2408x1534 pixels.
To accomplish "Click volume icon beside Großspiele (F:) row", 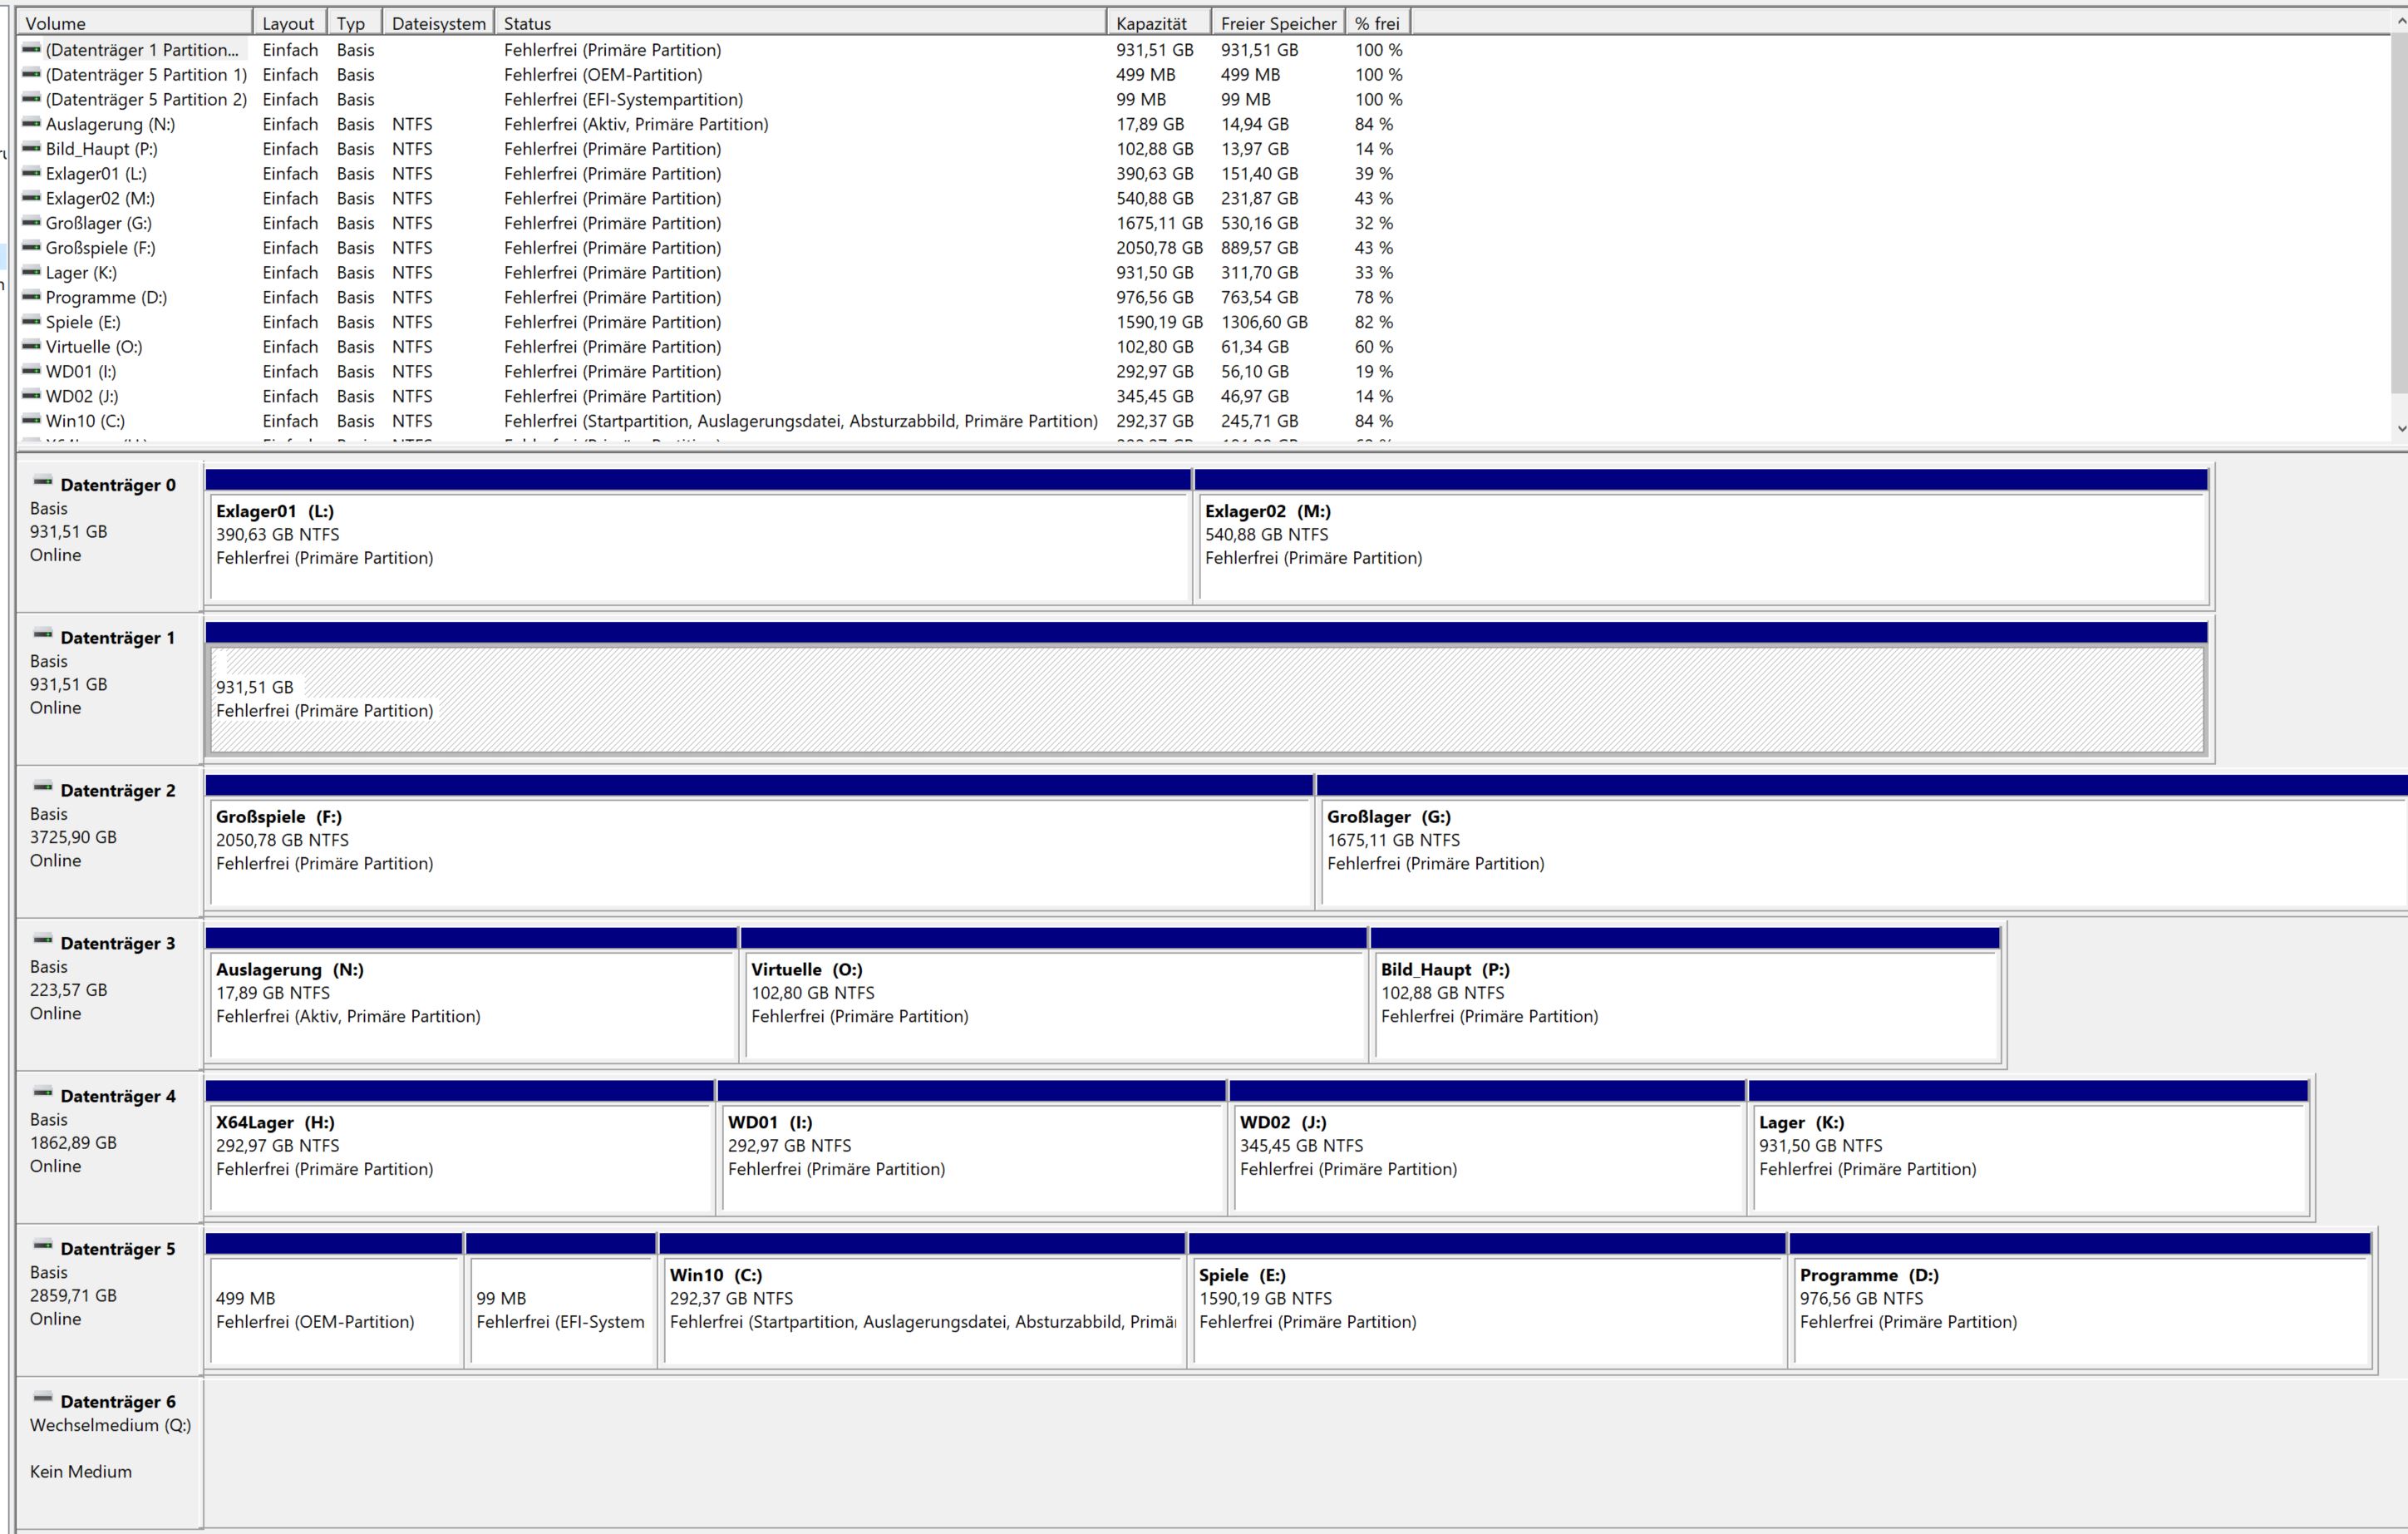I will [31, 248].
